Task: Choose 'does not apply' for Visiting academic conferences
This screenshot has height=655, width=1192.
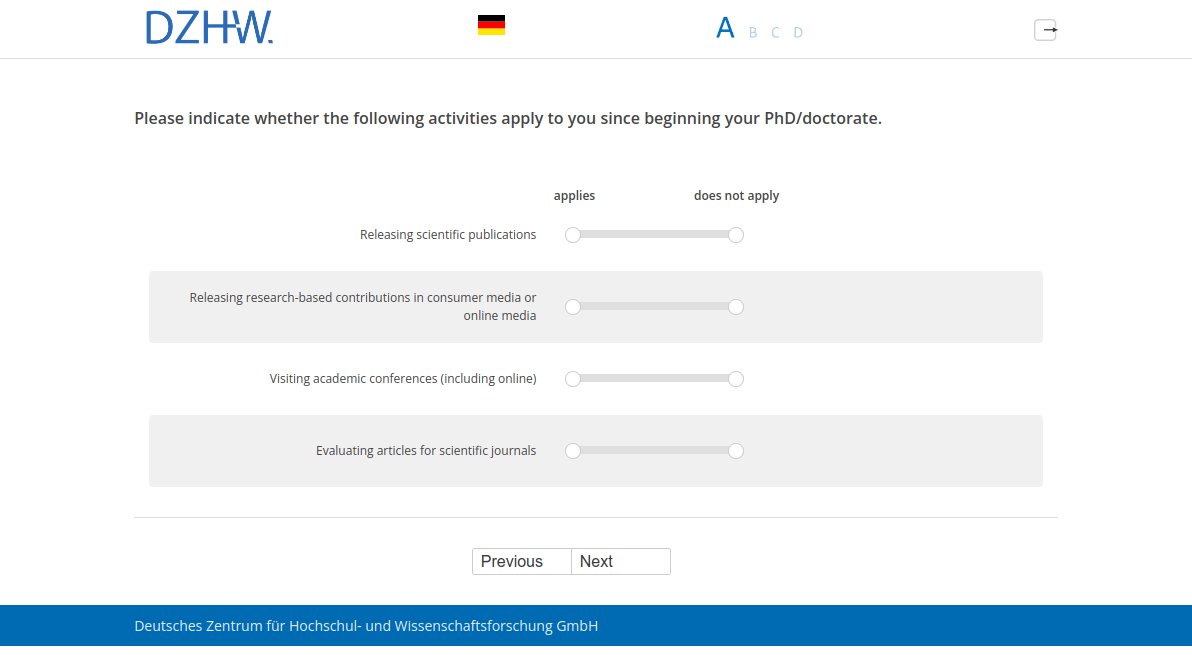Action: point(736,379)
